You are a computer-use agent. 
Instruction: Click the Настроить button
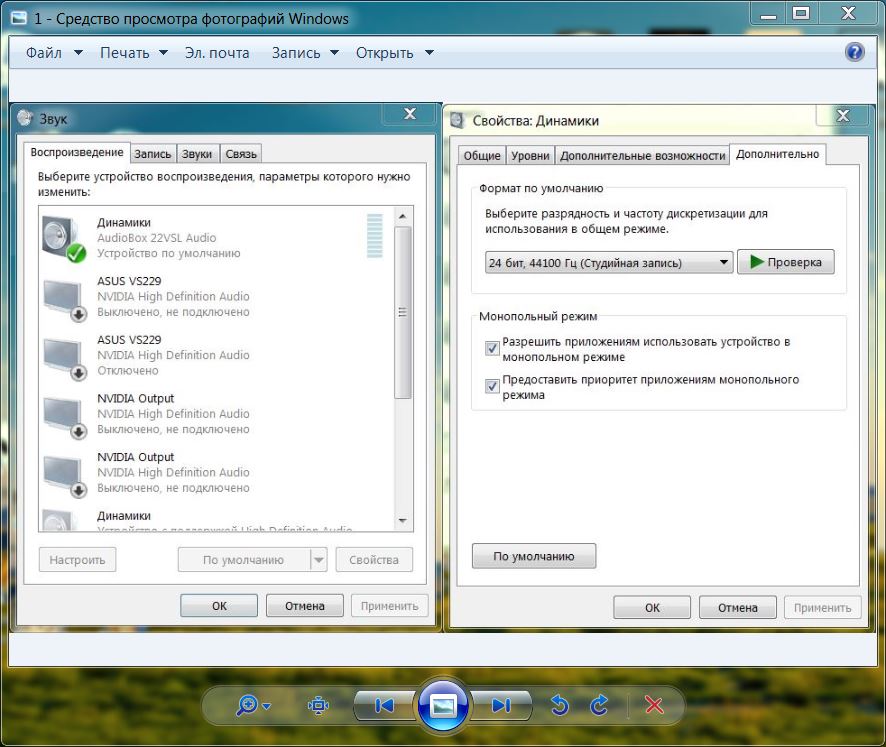77,559
